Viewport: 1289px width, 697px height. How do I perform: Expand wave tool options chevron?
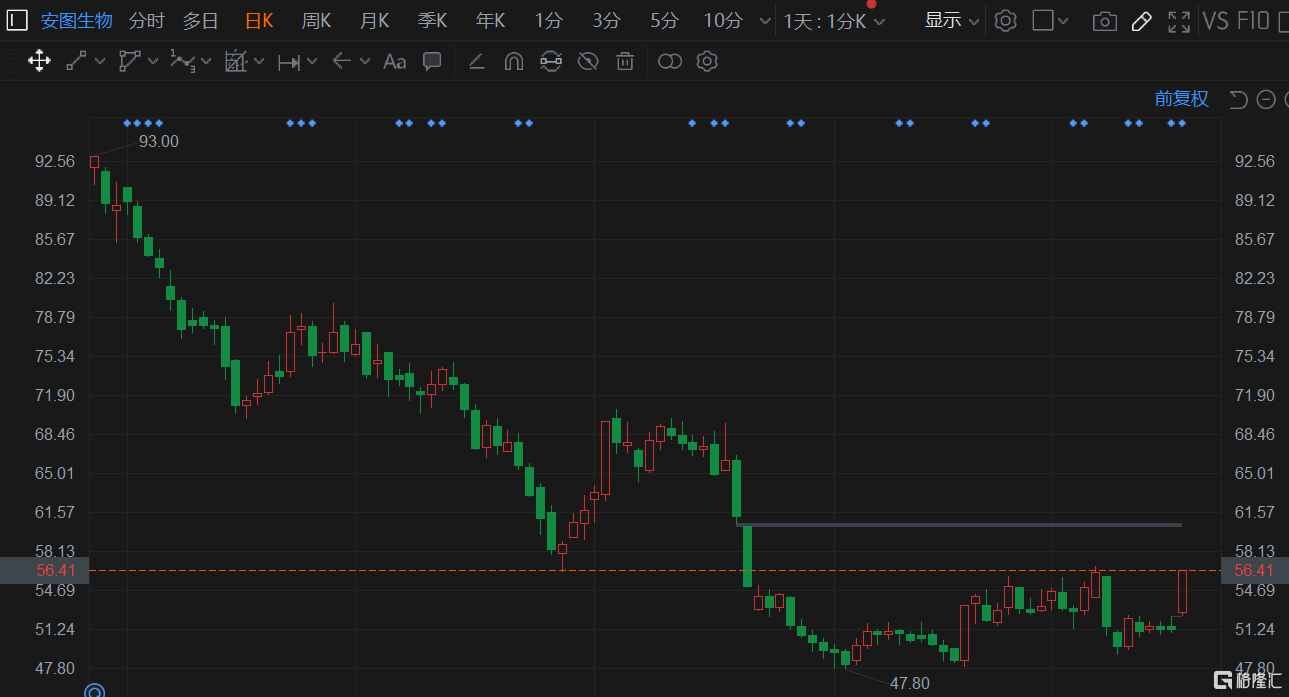(x=206, y=62)
